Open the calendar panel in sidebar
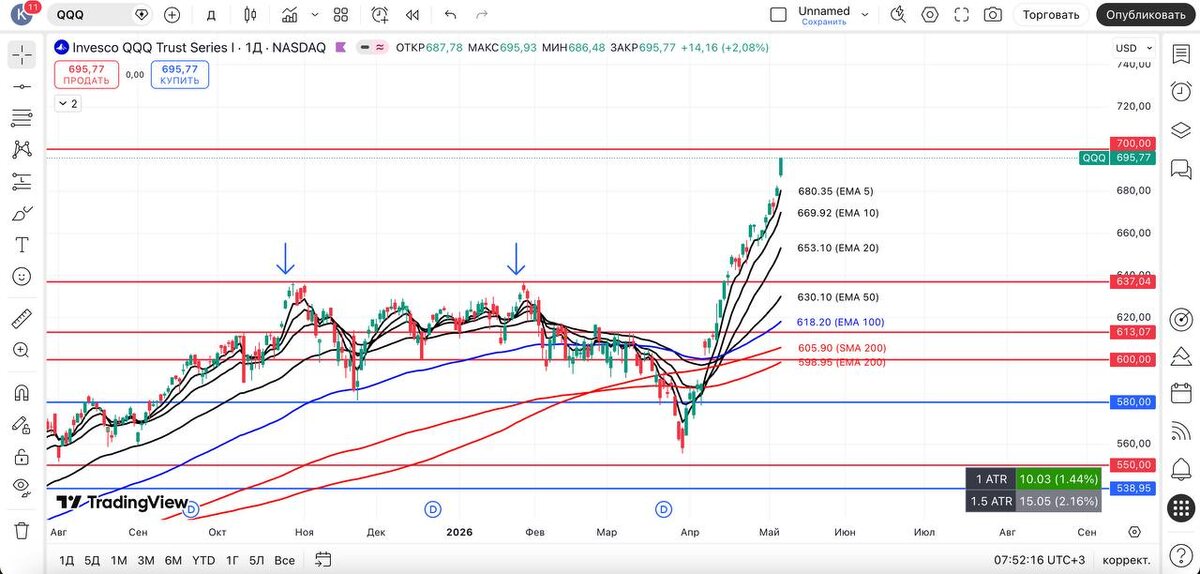Screen dimensions: 1200x574 1181,393
